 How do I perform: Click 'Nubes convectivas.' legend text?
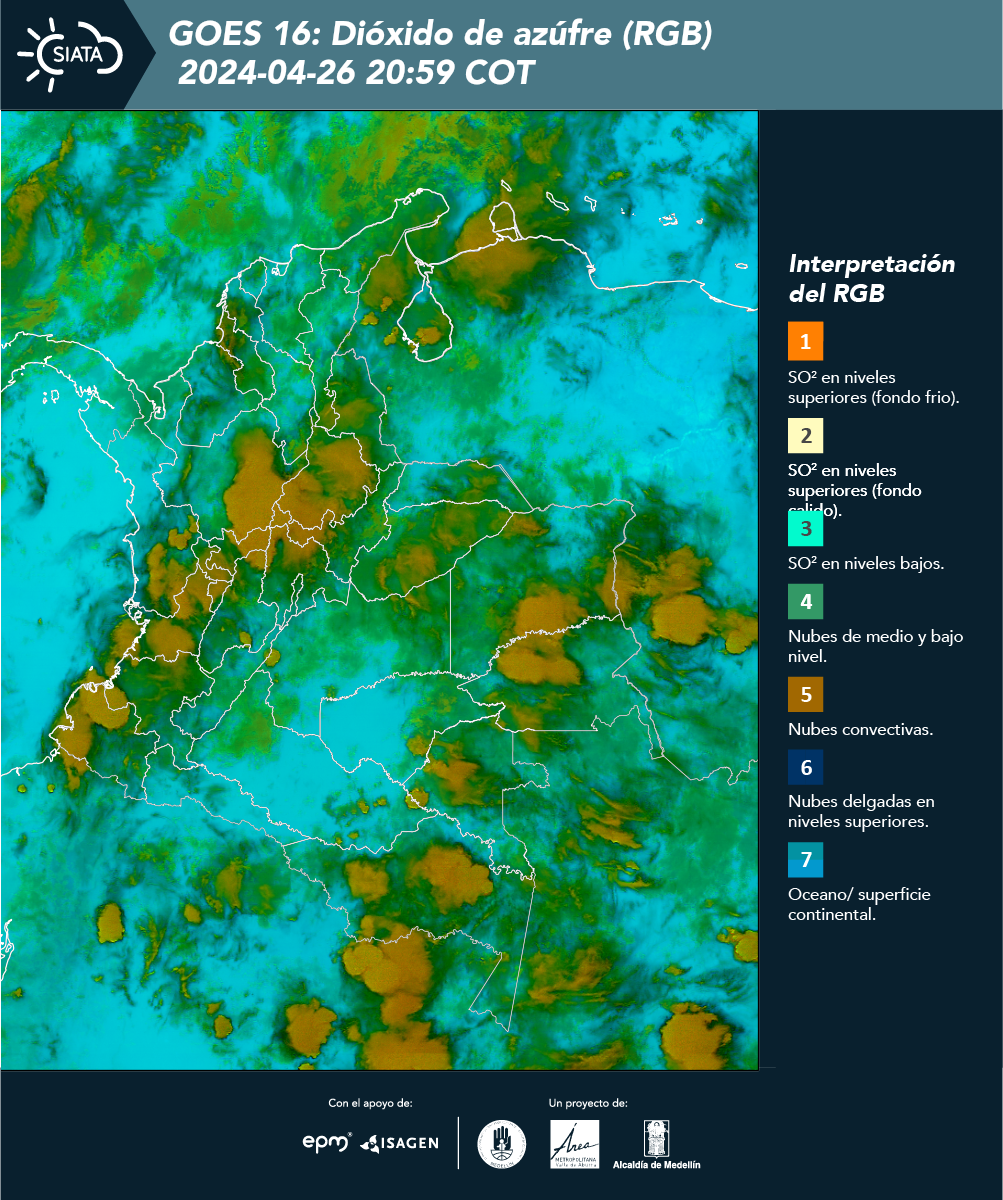pyautogui.click(x=860, y=729)
